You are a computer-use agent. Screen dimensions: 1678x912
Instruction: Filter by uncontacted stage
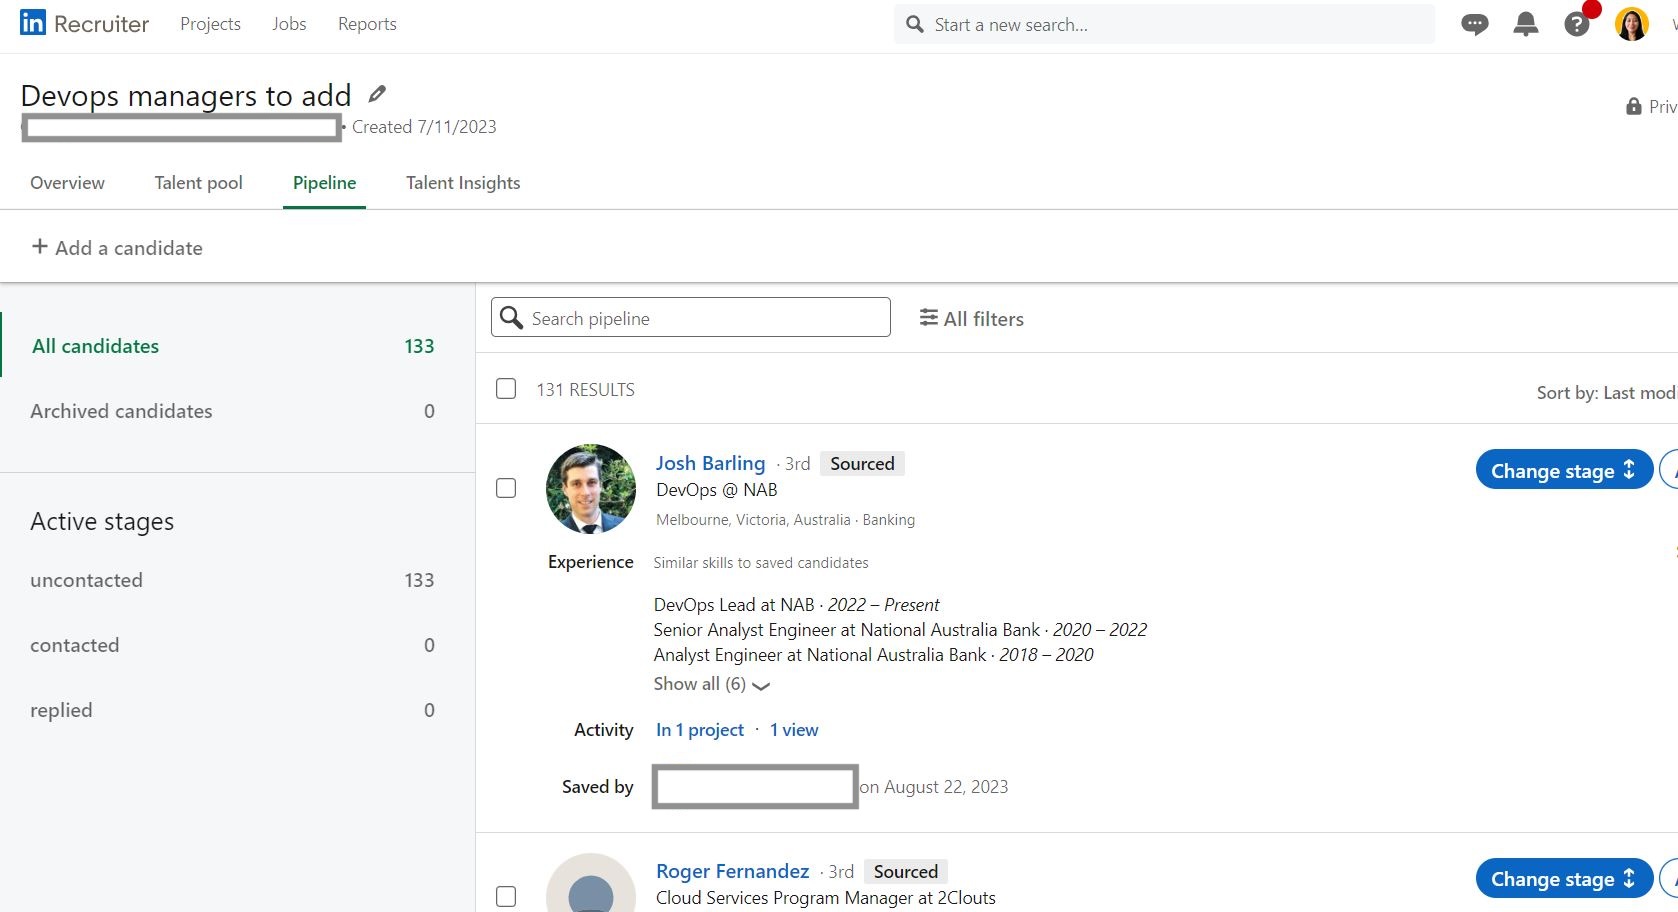coord(237,580)
